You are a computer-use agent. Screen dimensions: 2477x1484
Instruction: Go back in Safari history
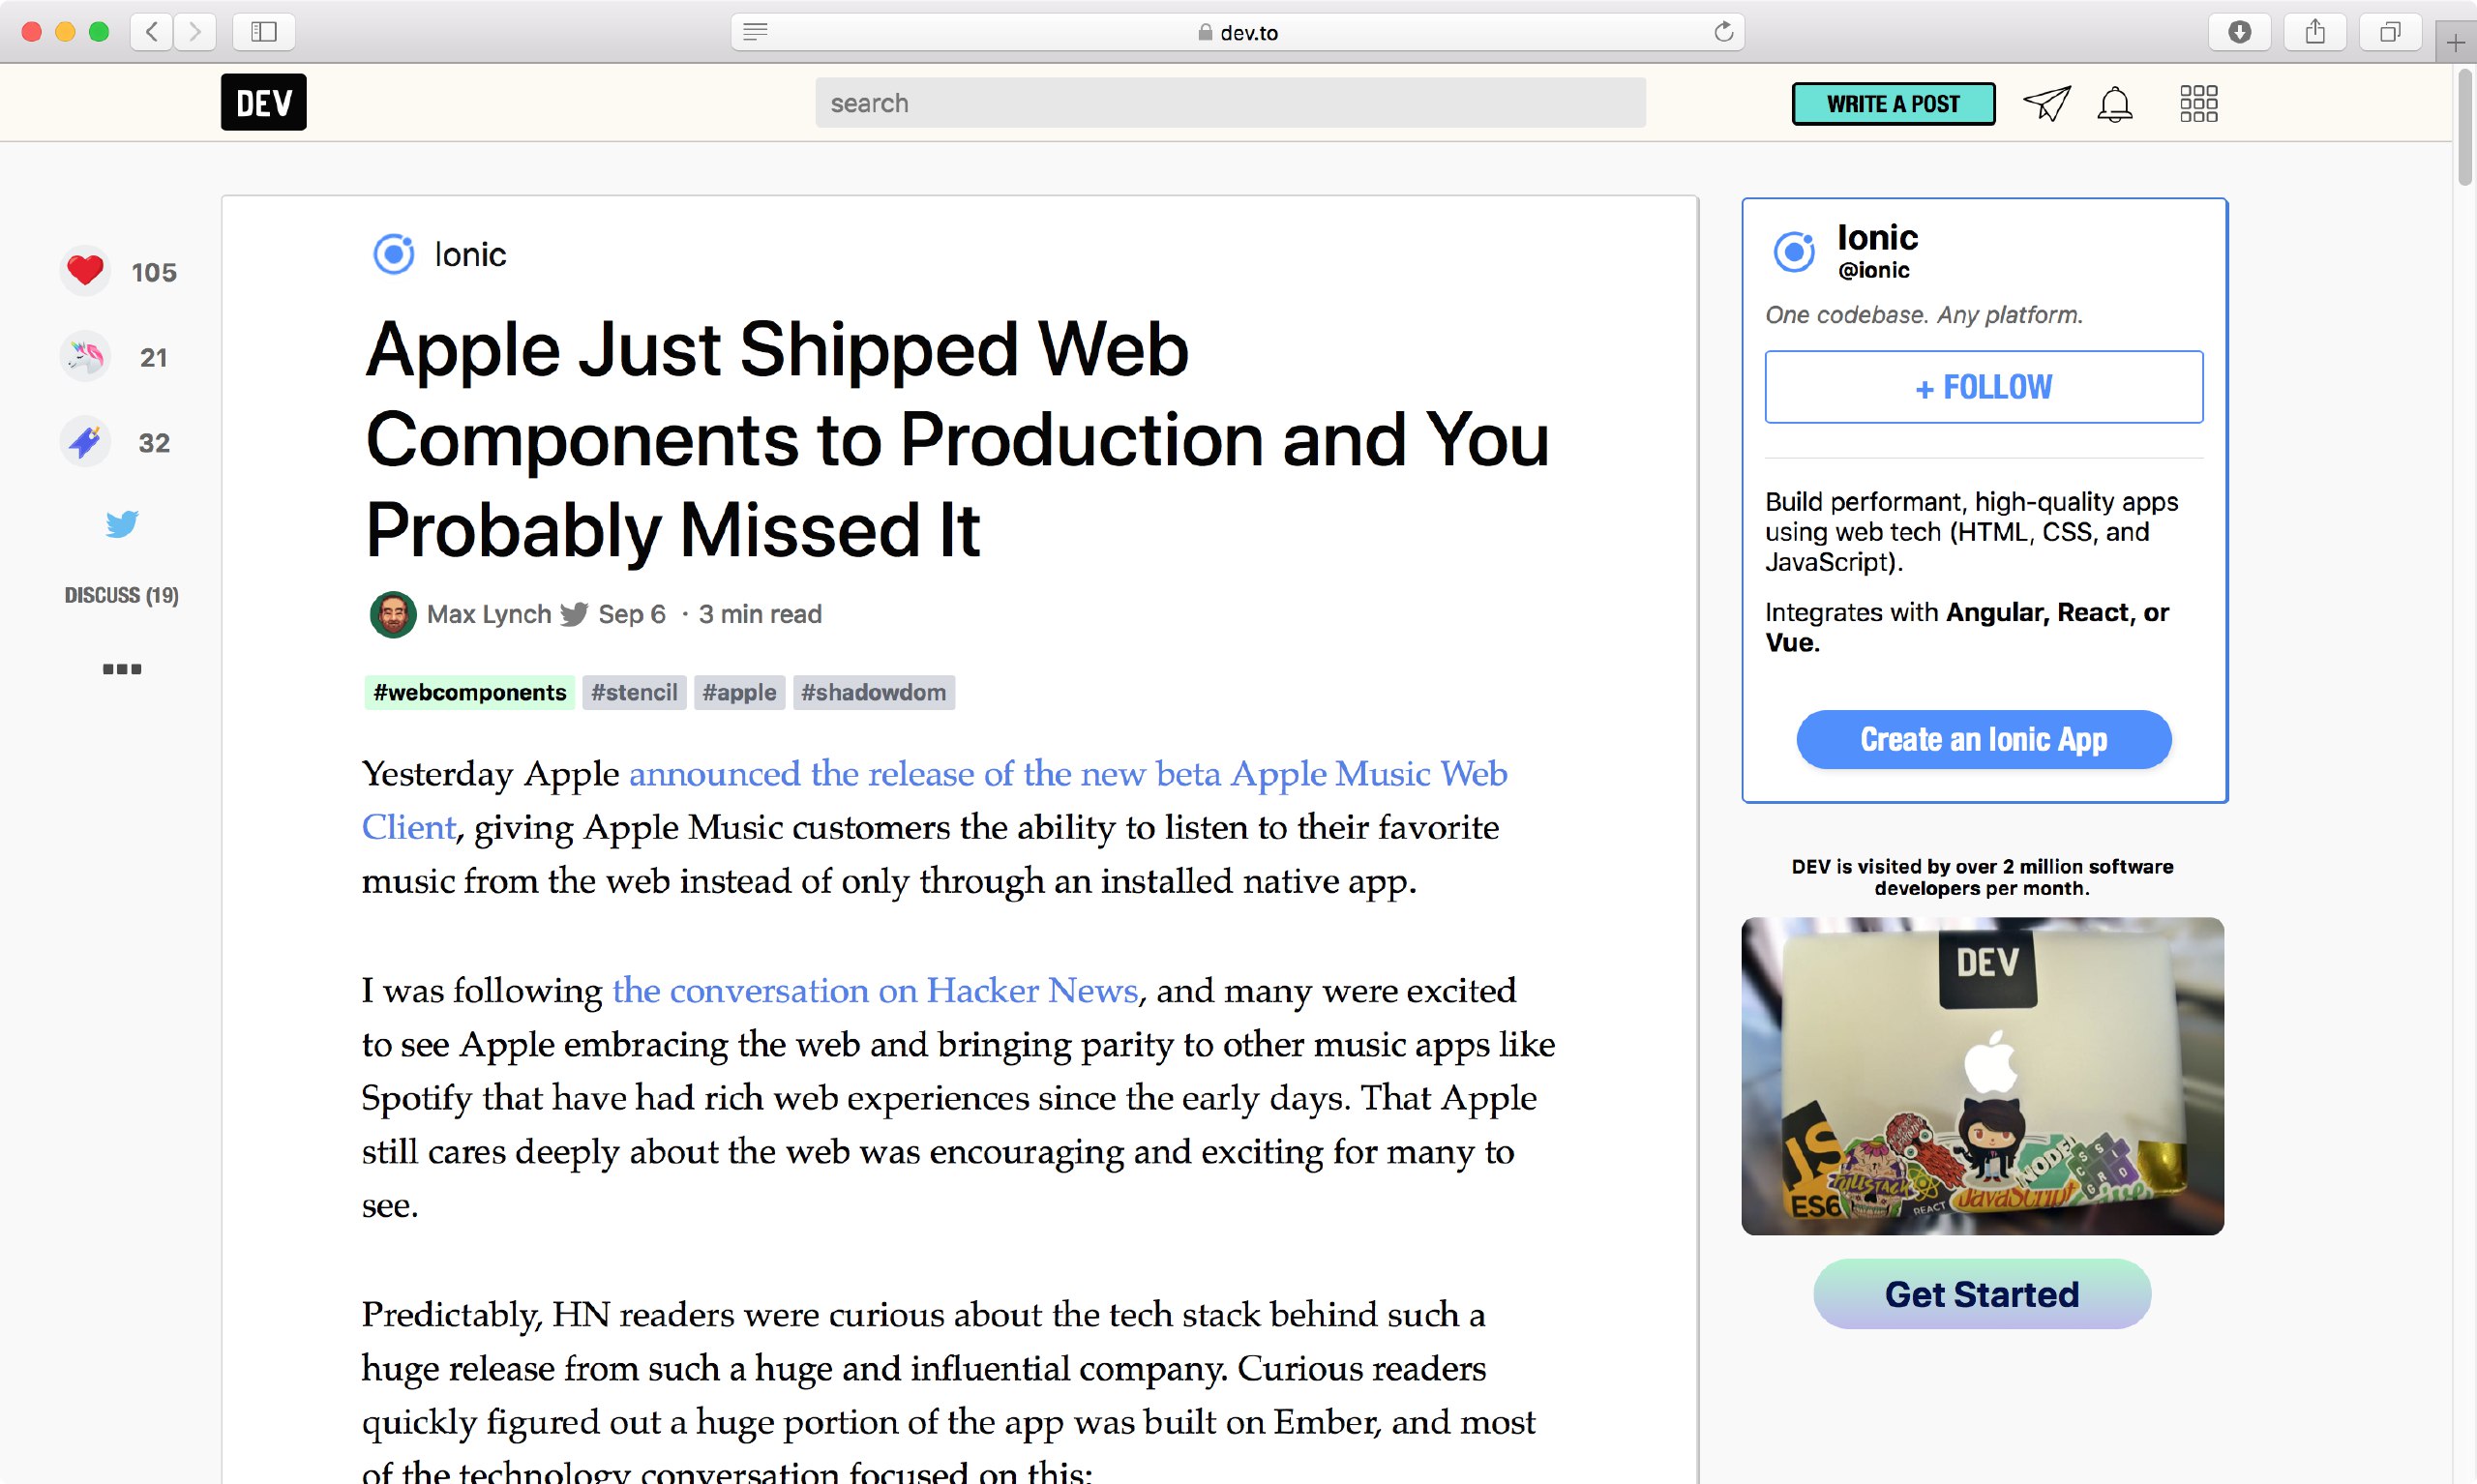[x=152, y=32]
